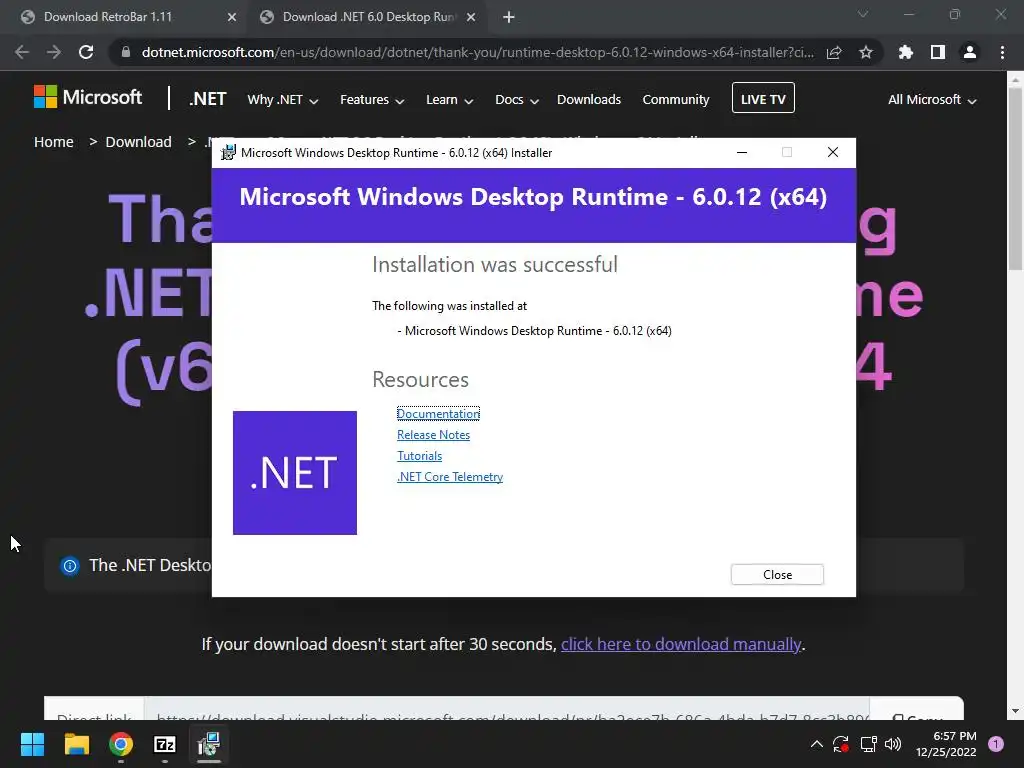Open the Chrome three-dot menu
This screenshot has width=1024, height=768.
pos(1002,52)
